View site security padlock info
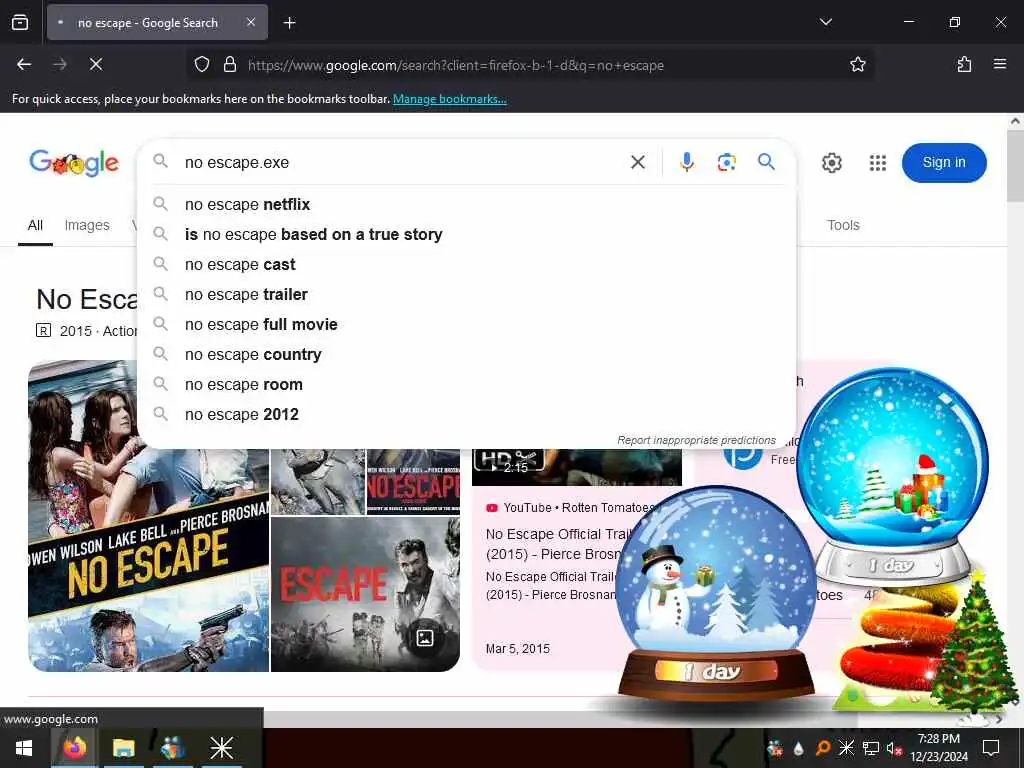Image resolution: width=1024 pixels, height=768 pixels. [x=229, y=65]
